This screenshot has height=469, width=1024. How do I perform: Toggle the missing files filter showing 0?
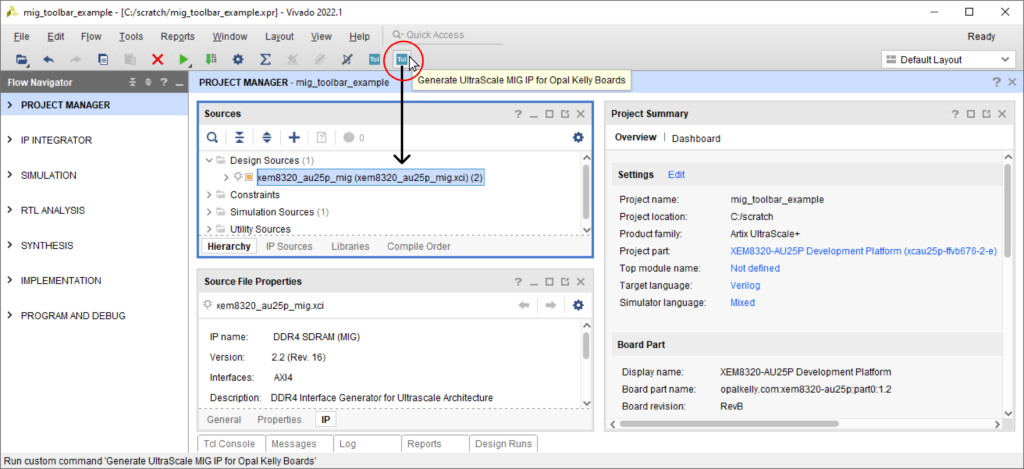[x=354, y=137]
